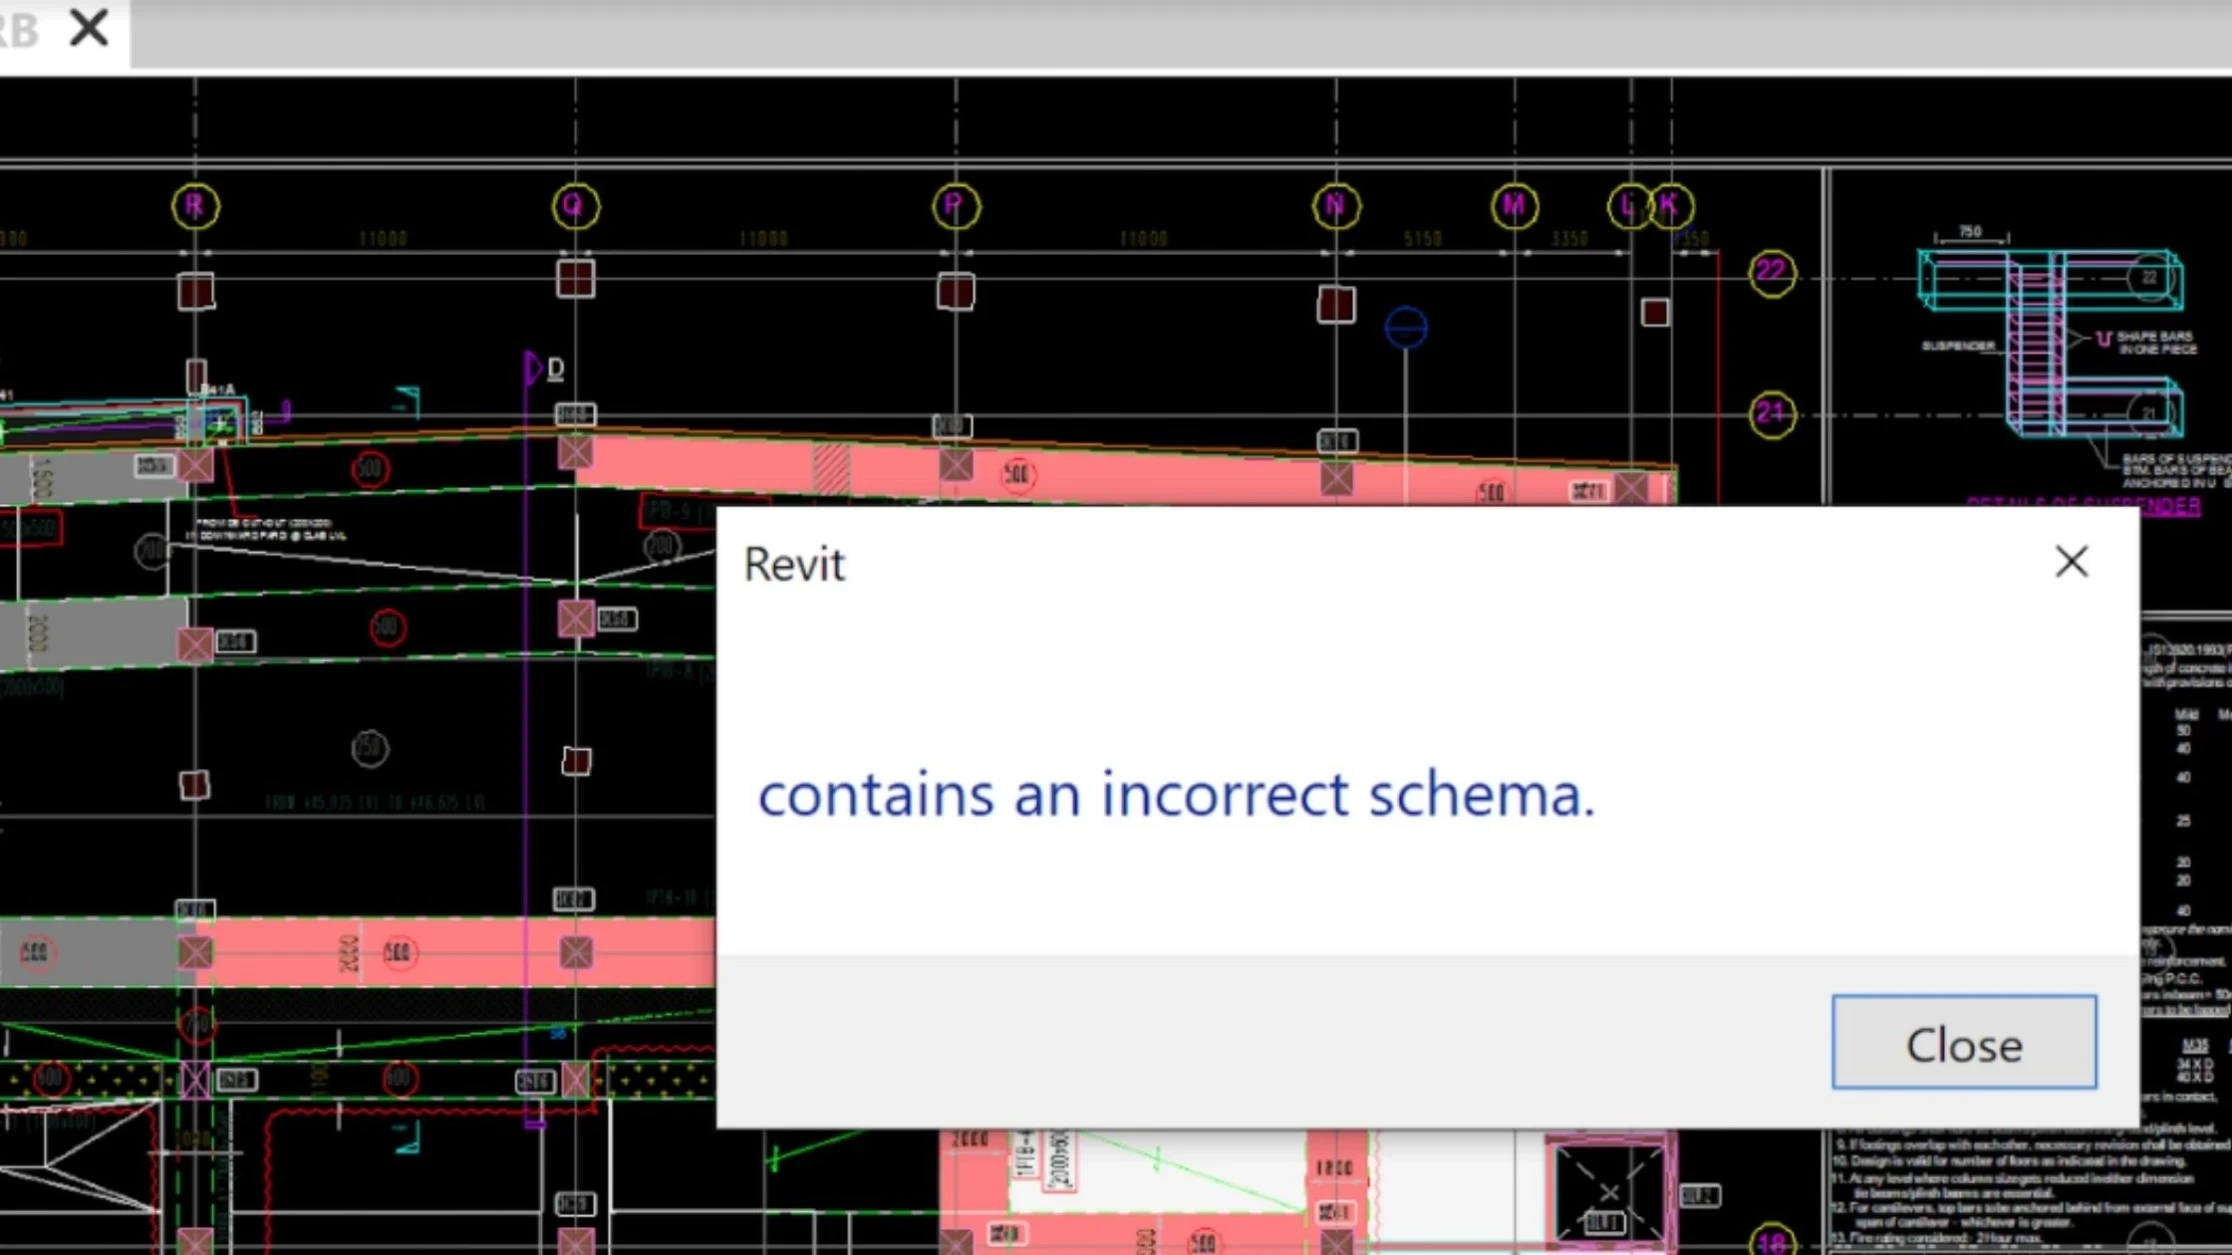Viewport: 2232px width, 1255px height.
Task: Close the RB view tab
Action: coord(88,30)
